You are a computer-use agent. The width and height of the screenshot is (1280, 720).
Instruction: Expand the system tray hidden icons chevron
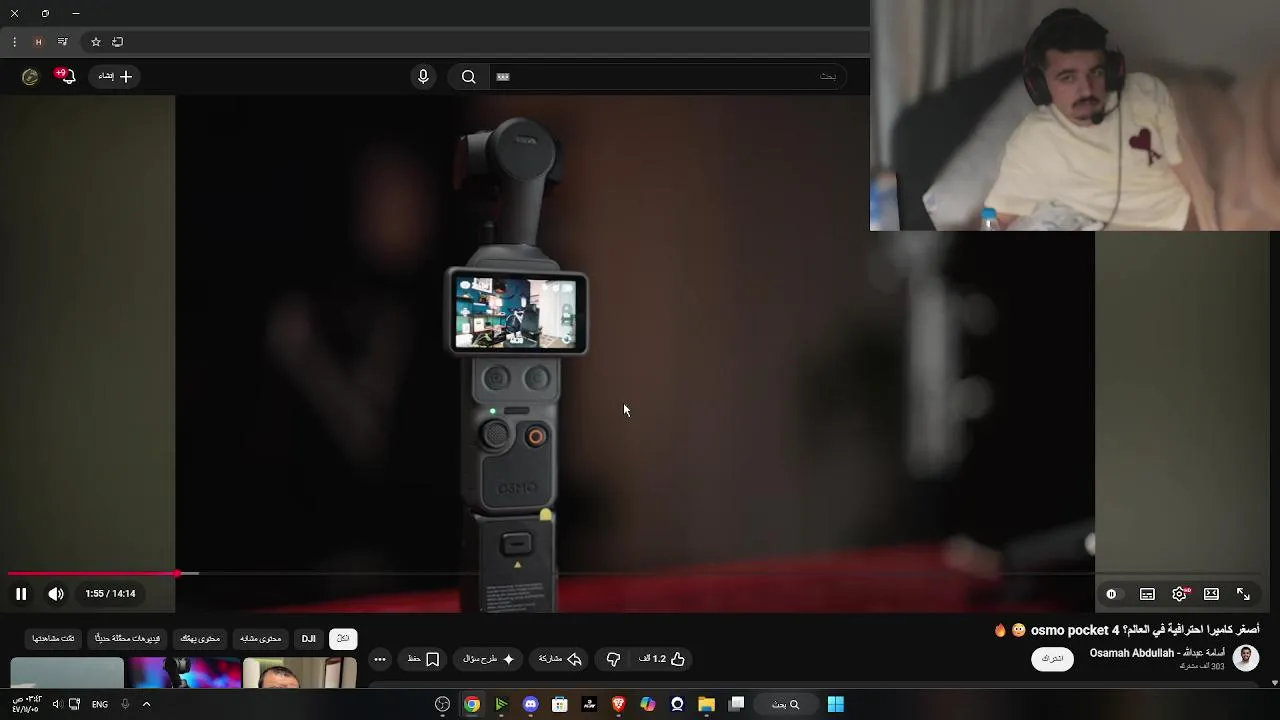click(146, 704)
